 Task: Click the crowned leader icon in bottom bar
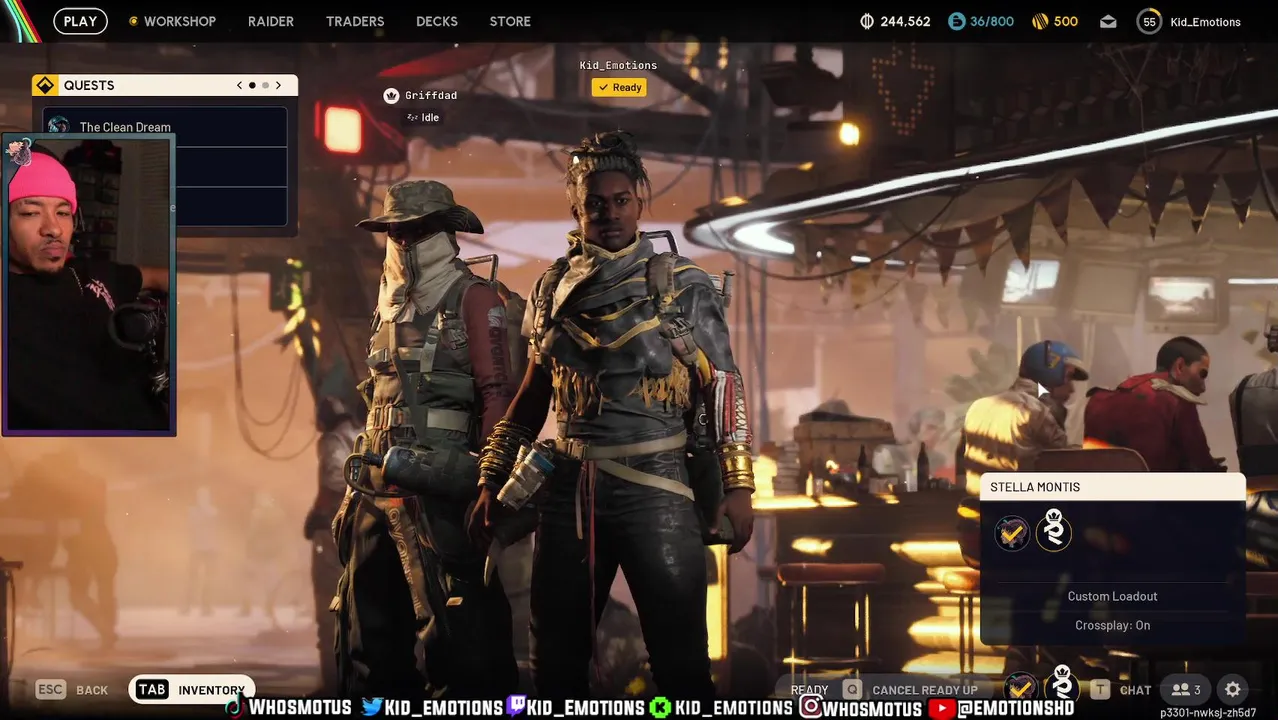[x=1062, y=685]
